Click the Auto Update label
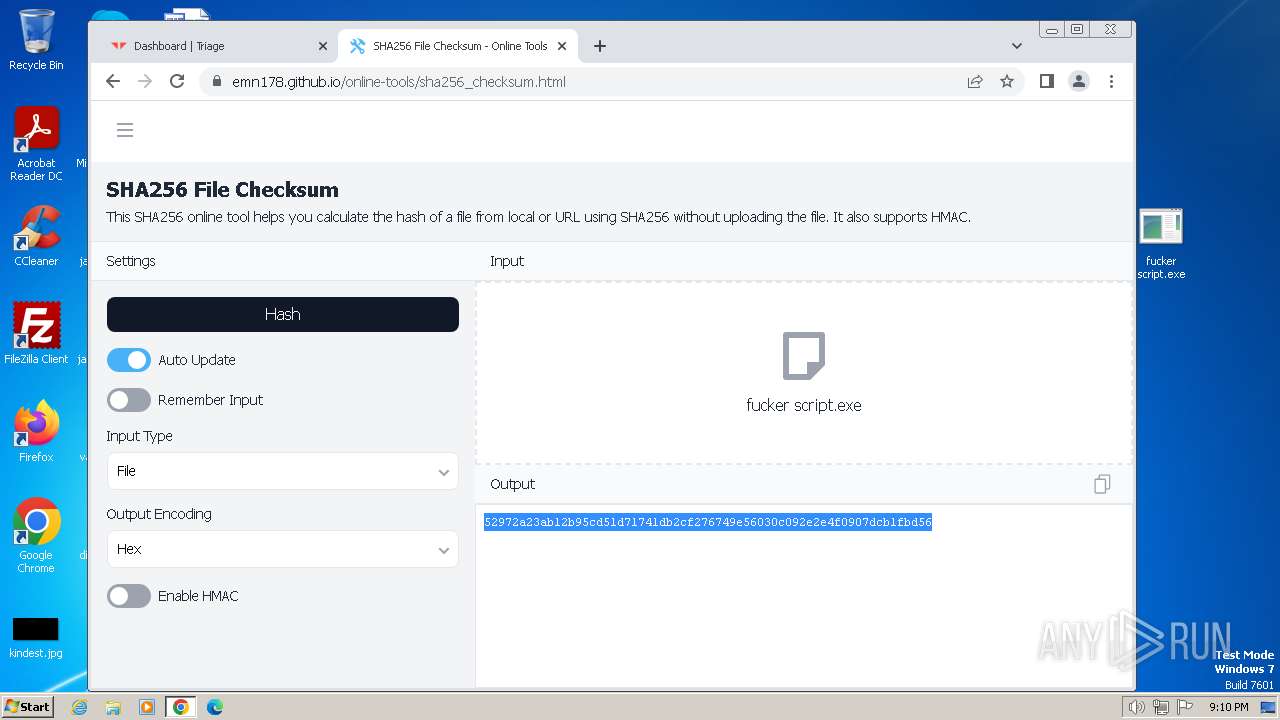The image size is (1280, 720). click(x=197, y=360)
